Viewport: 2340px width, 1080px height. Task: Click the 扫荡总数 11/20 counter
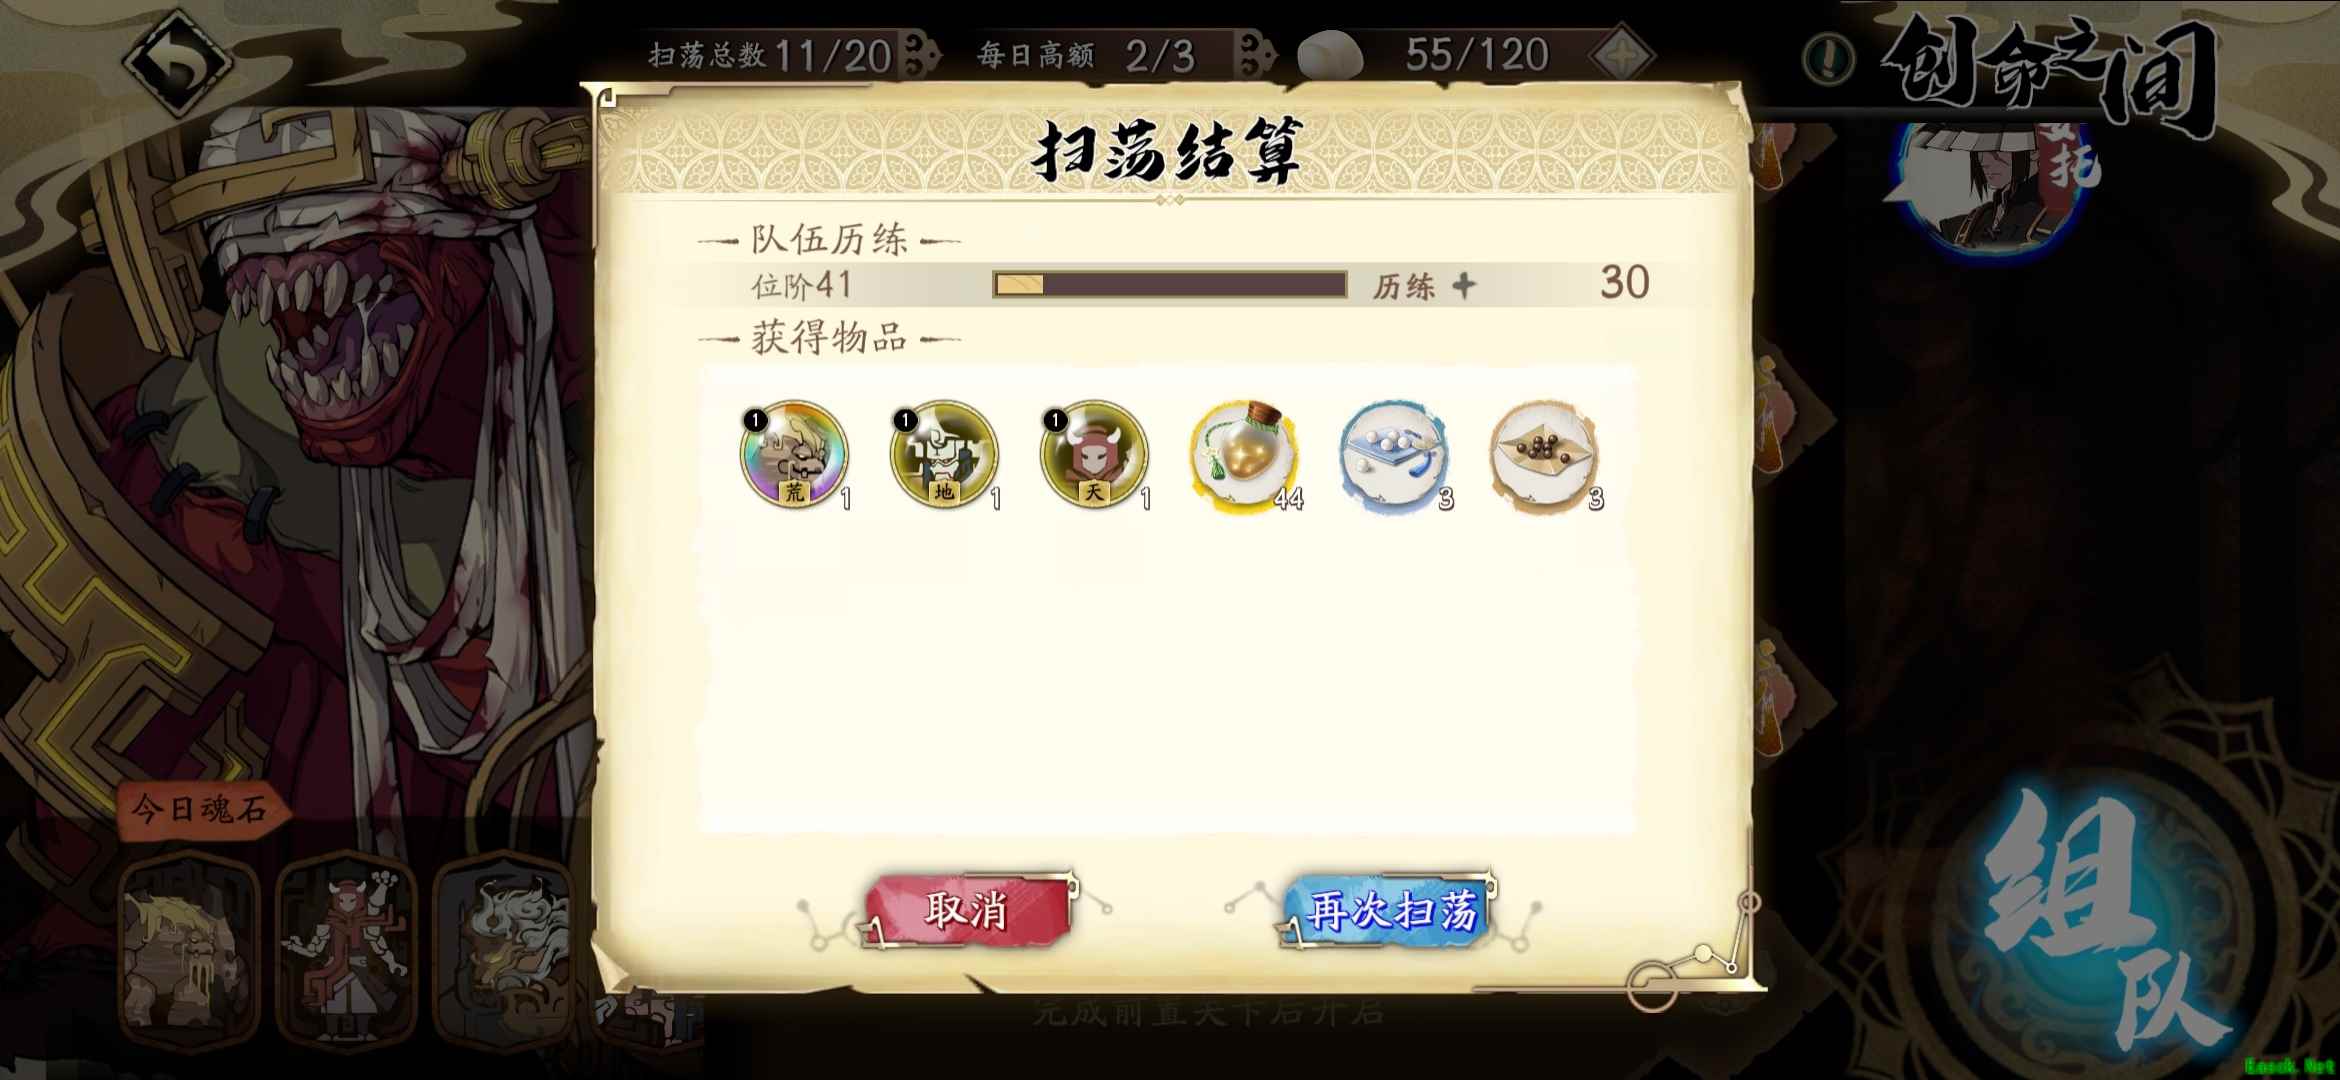[770, 55]
